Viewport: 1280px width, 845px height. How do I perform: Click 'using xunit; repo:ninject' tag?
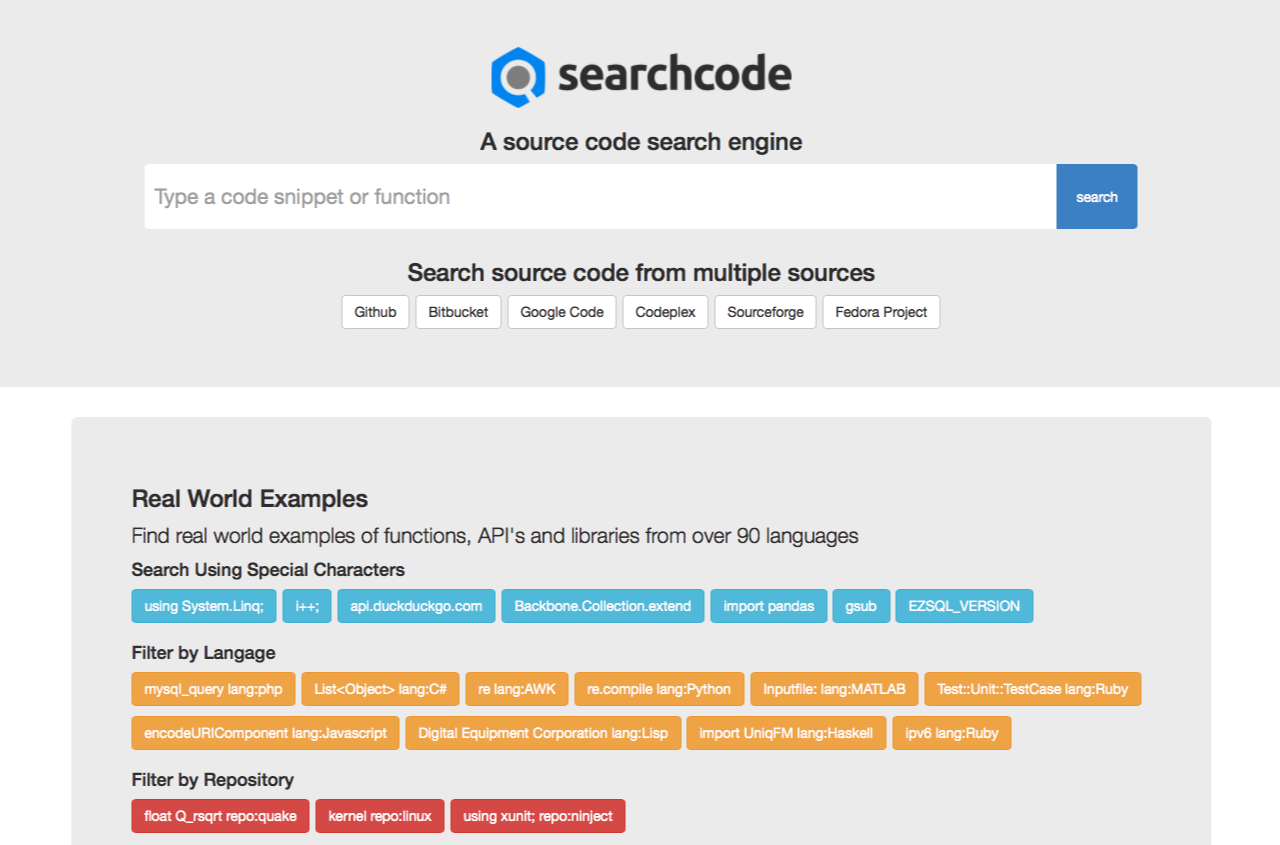[538, 816]
